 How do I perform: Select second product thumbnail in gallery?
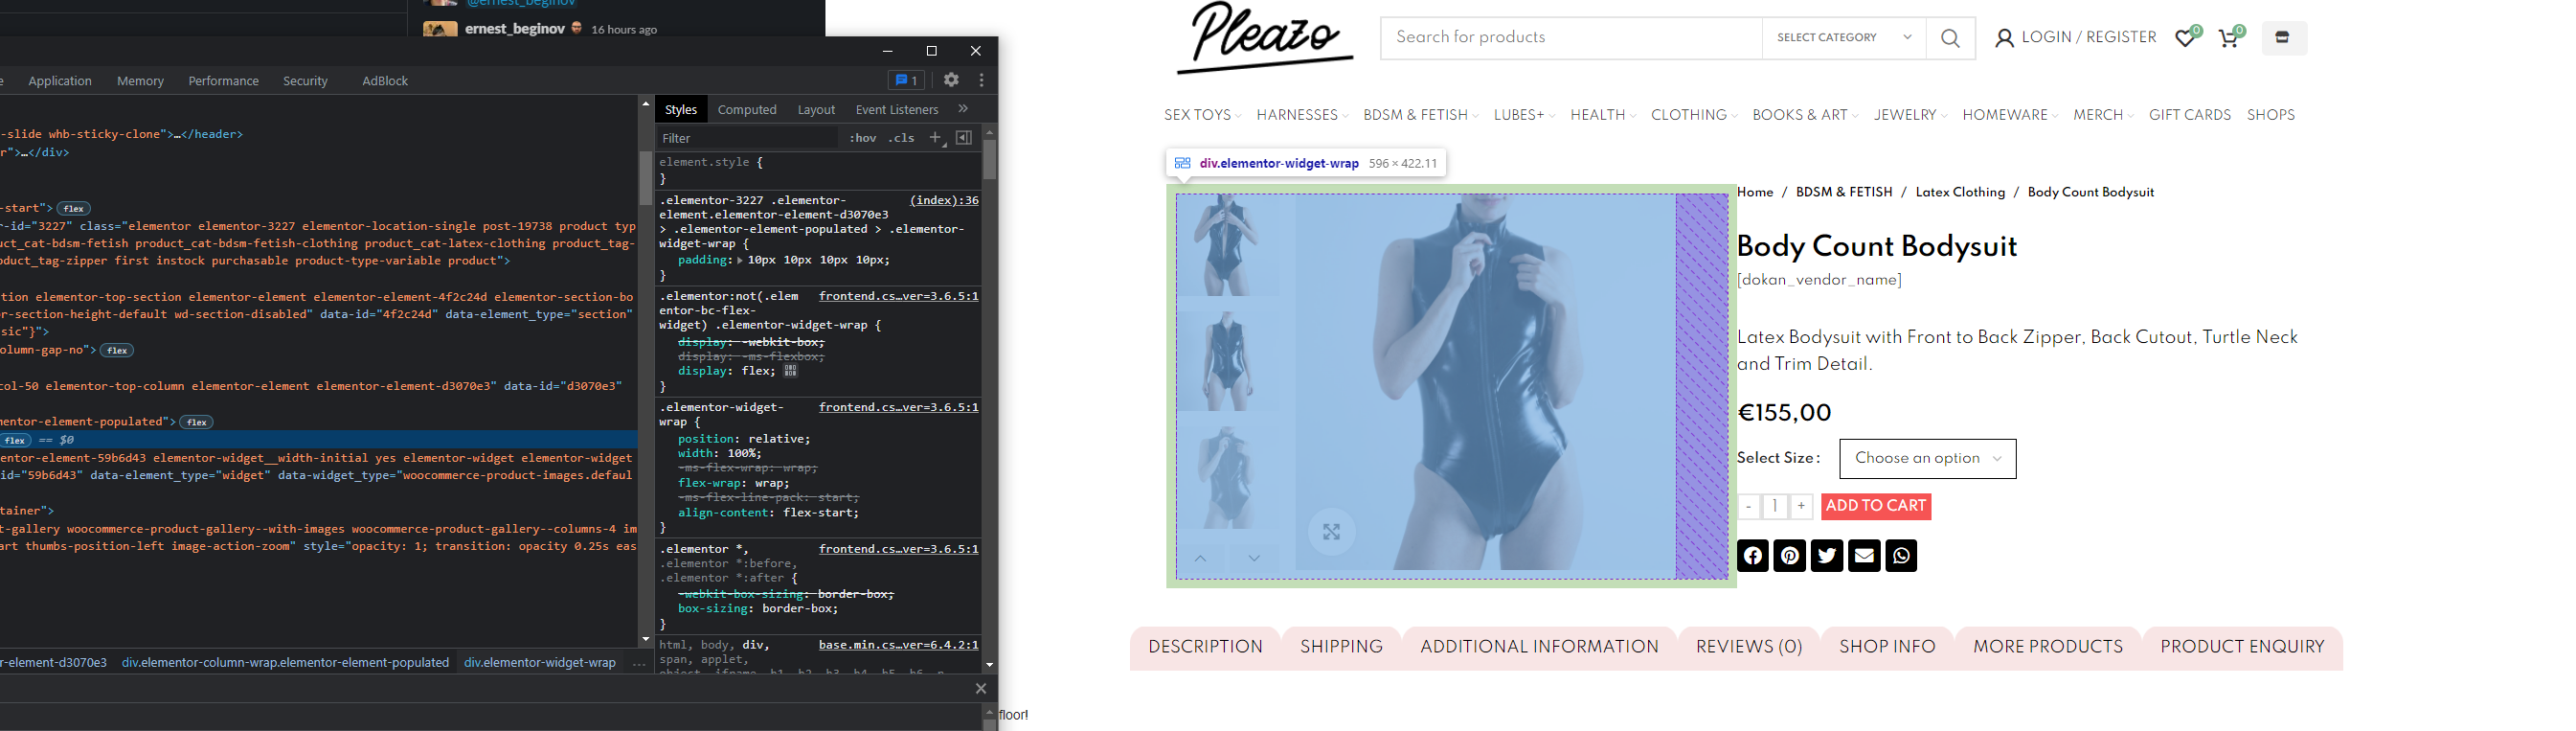click(1228, 361)
